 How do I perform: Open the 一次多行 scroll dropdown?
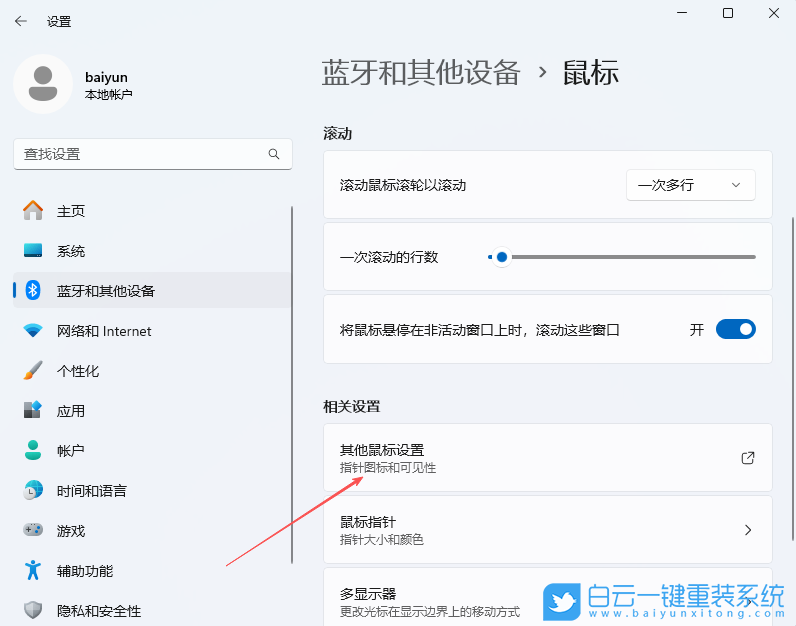coord(690,185)
